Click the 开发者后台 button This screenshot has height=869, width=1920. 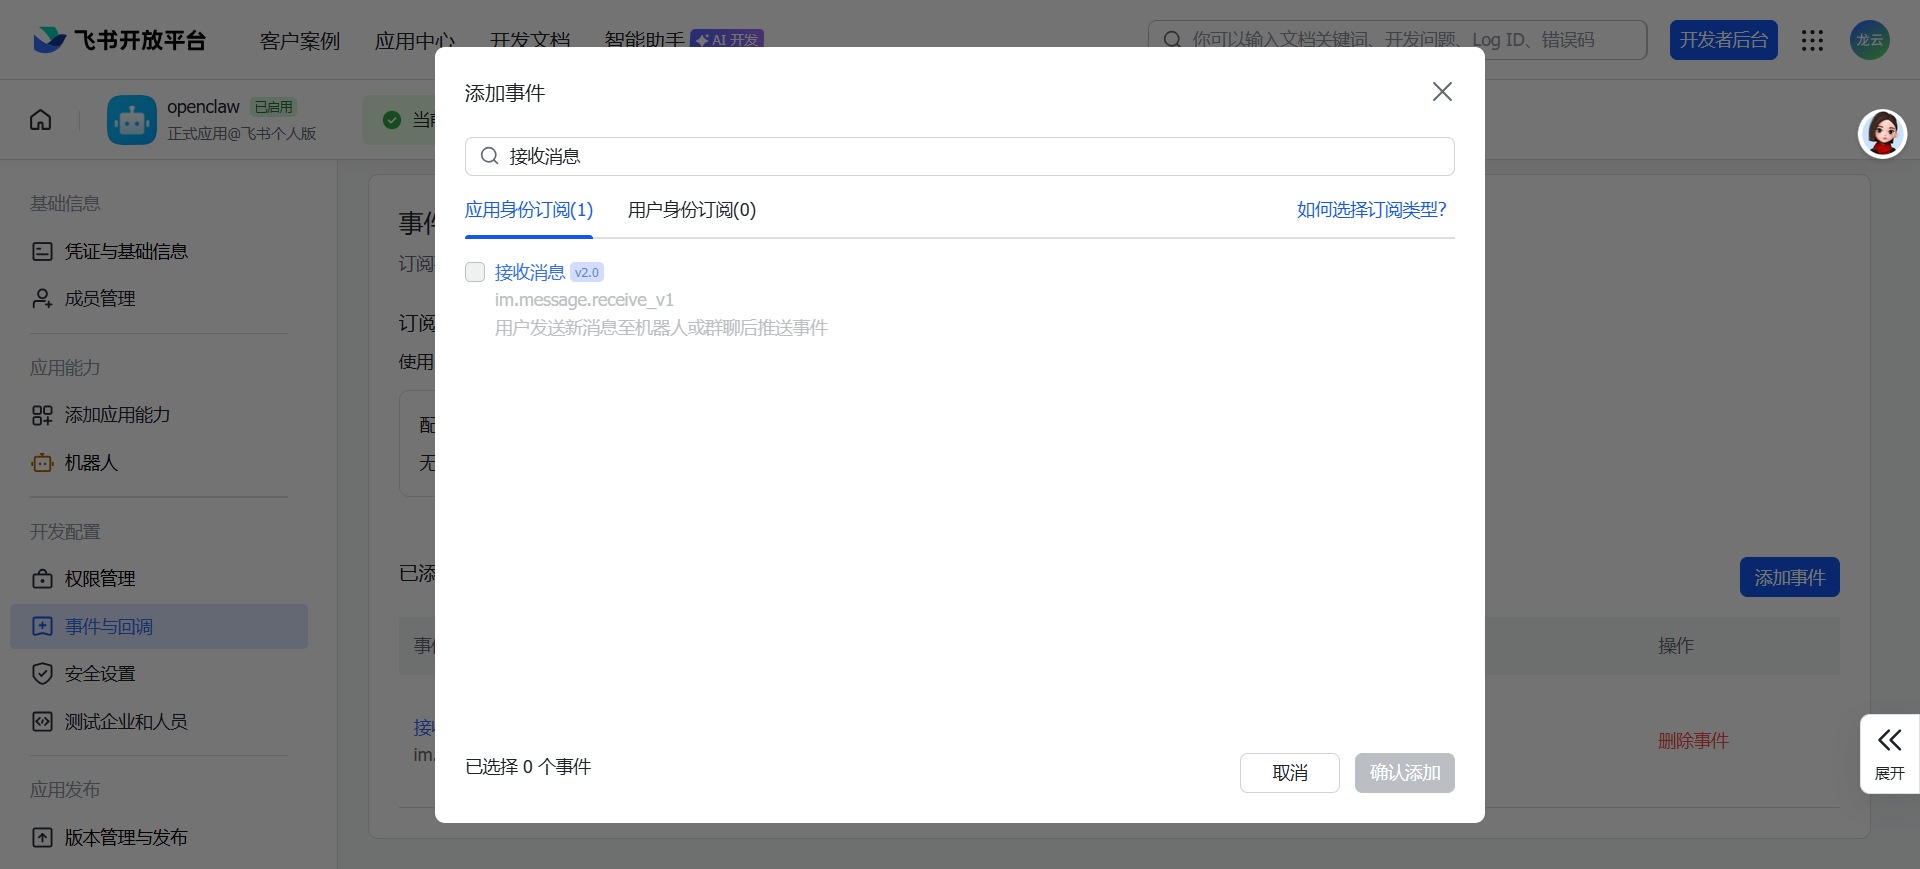point(1723,40)
